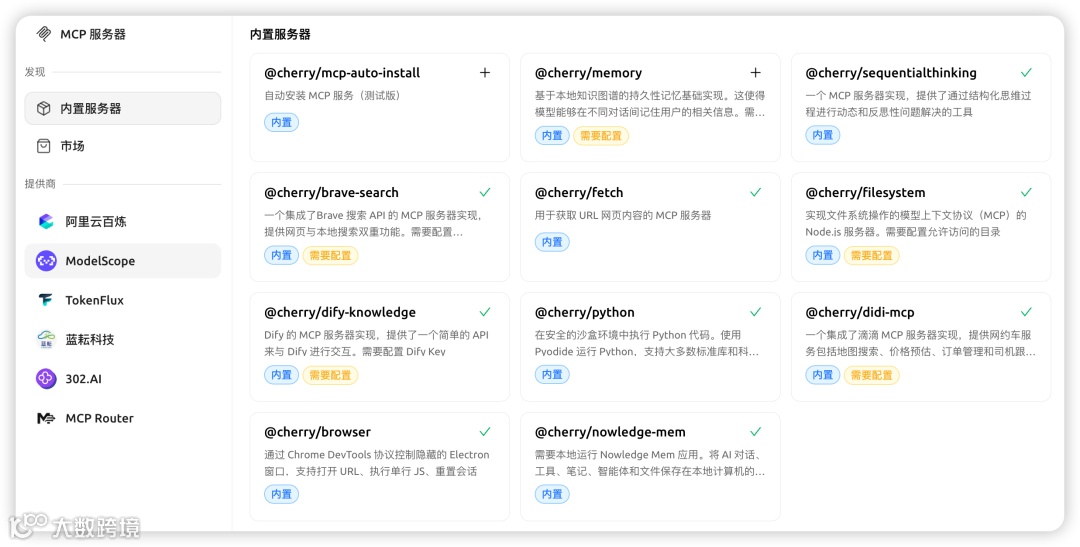1080x547 pixels.
Task: Click the 蓝耘科技 provider logo
Action: tap(46, 340)
